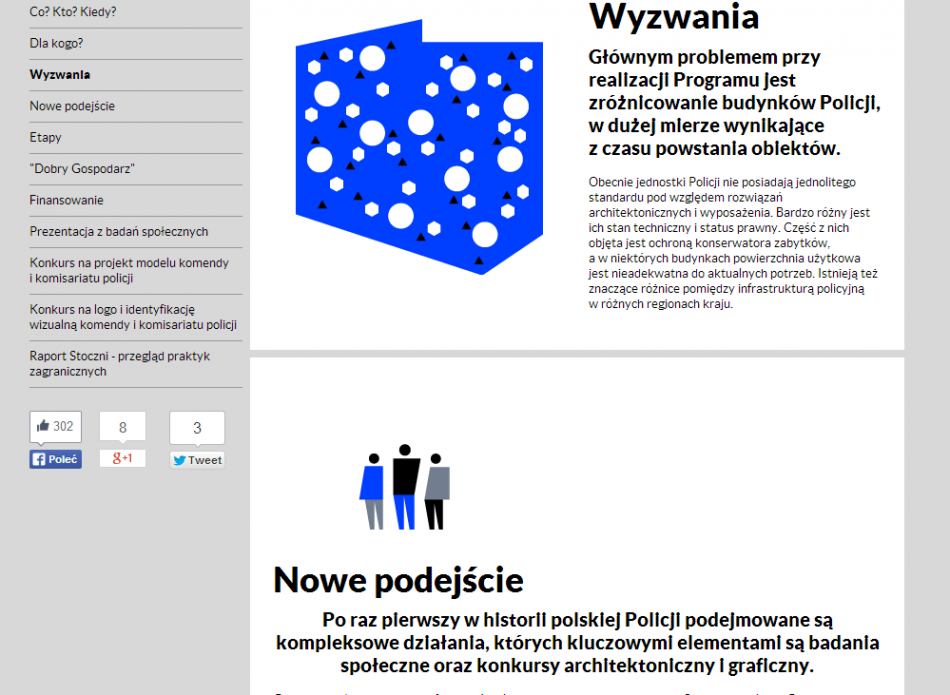Go to the Finansowanie section
Screen dimensions: 950x695
coord(66,200)
